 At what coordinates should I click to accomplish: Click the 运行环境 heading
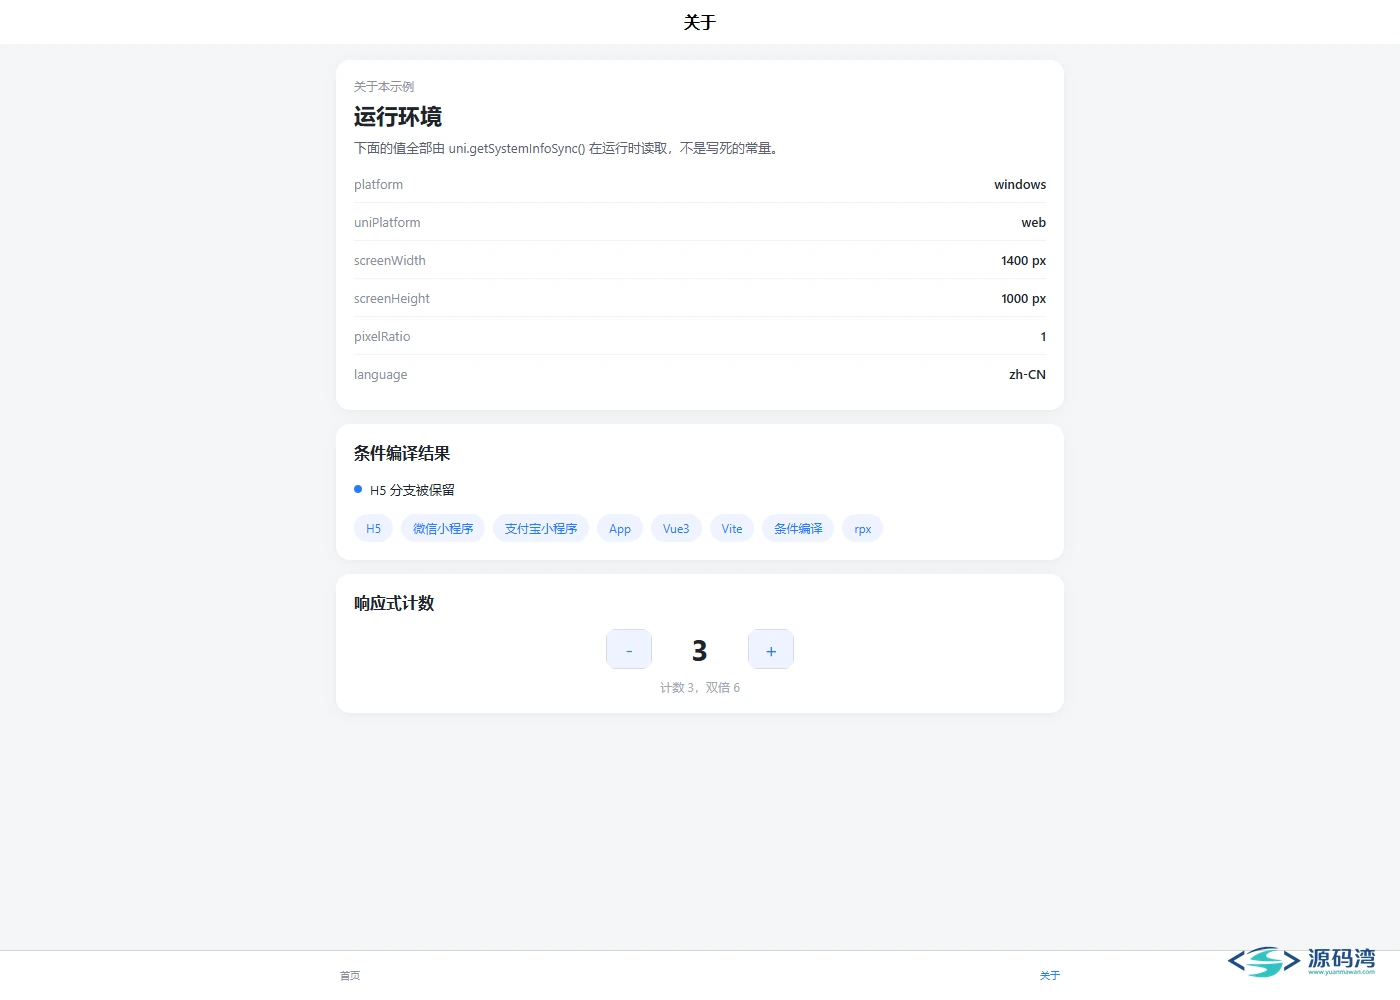398,117
